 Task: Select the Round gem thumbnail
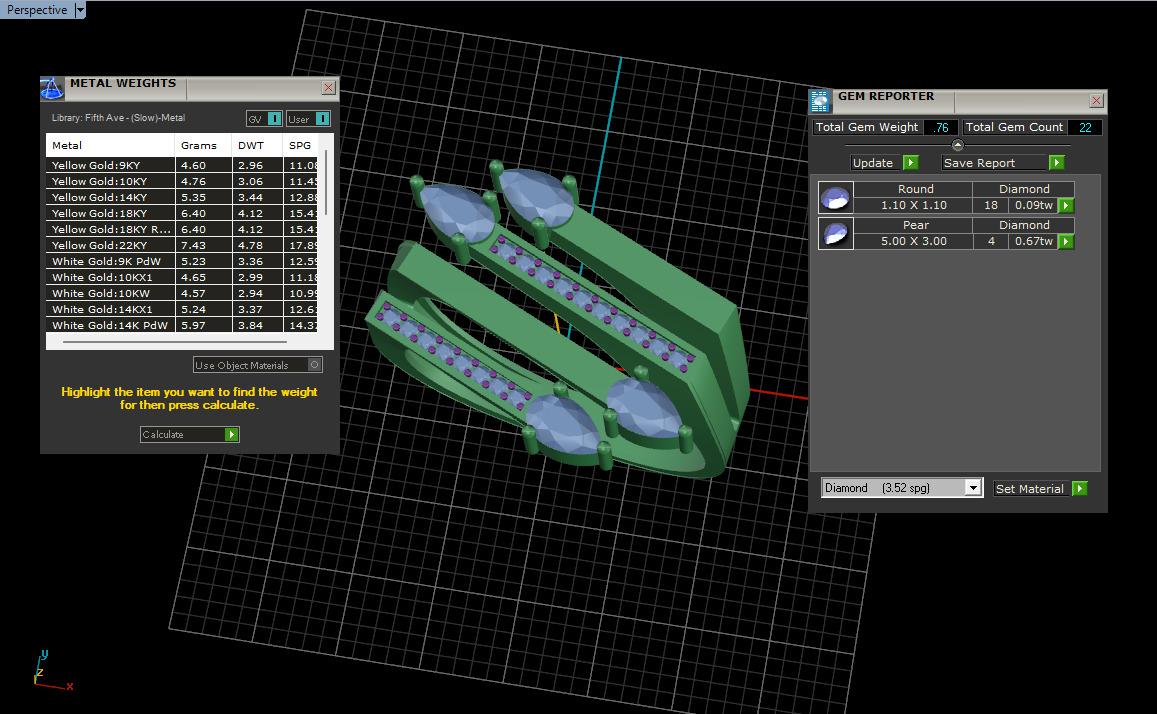click(836, 198)
